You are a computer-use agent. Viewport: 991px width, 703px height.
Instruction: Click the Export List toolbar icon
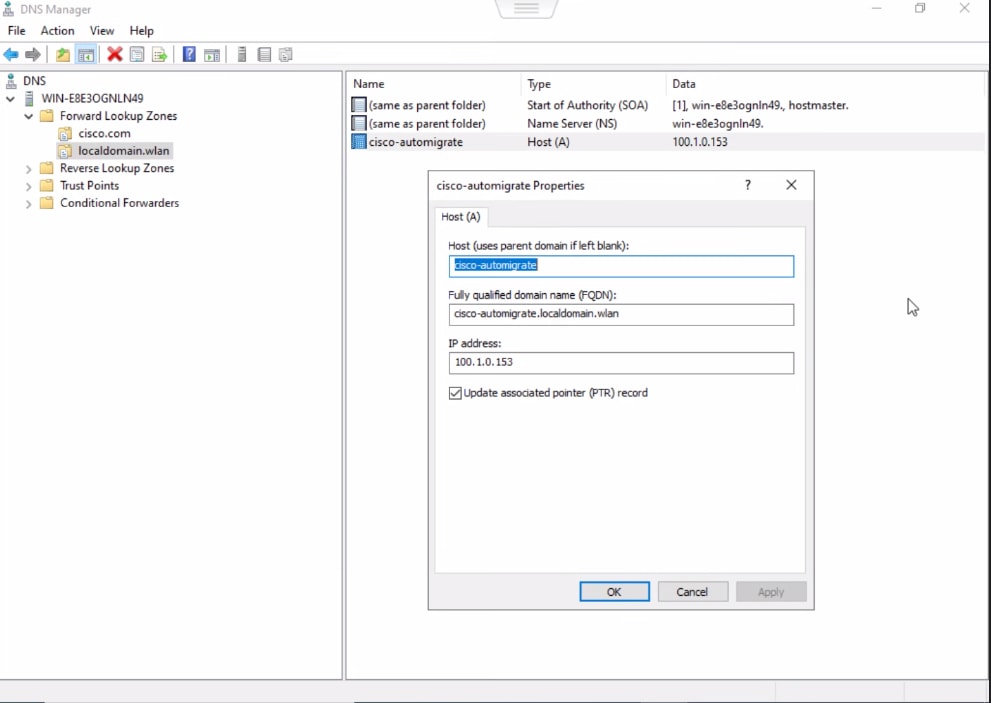click(x=159, y=54)
